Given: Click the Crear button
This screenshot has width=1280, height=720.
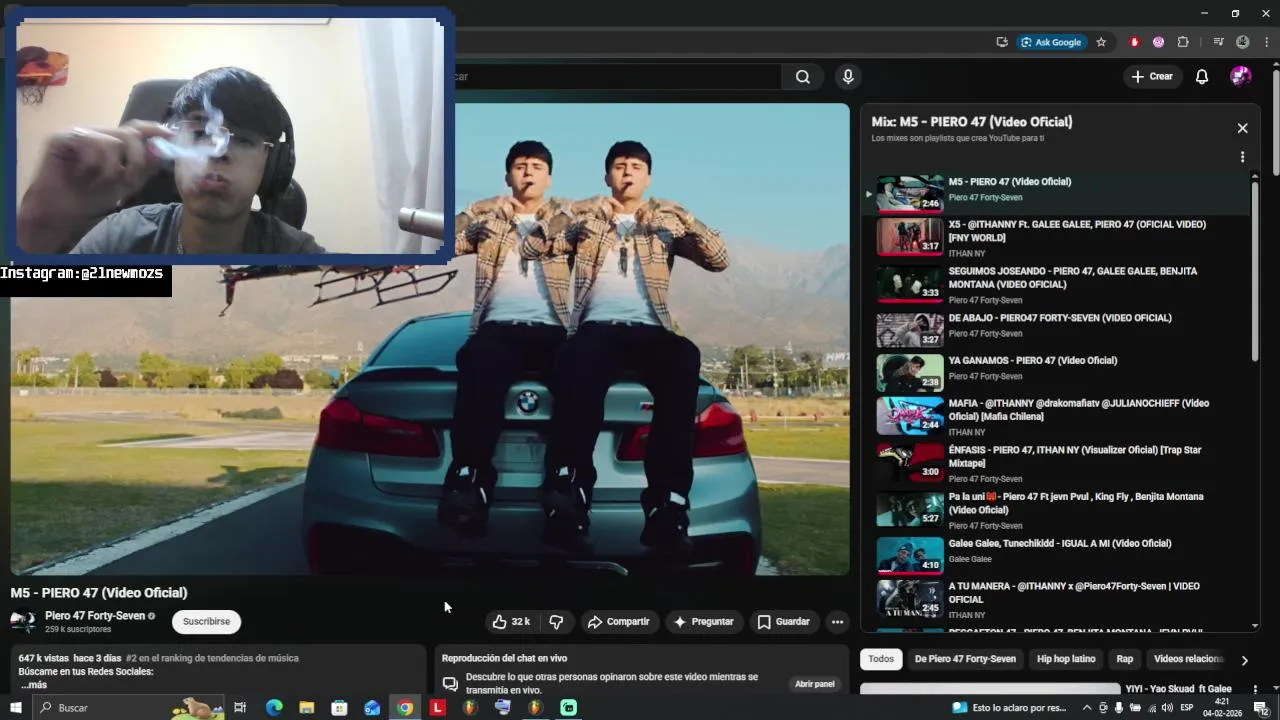Looking at the screenshot, I should 1152,77.
